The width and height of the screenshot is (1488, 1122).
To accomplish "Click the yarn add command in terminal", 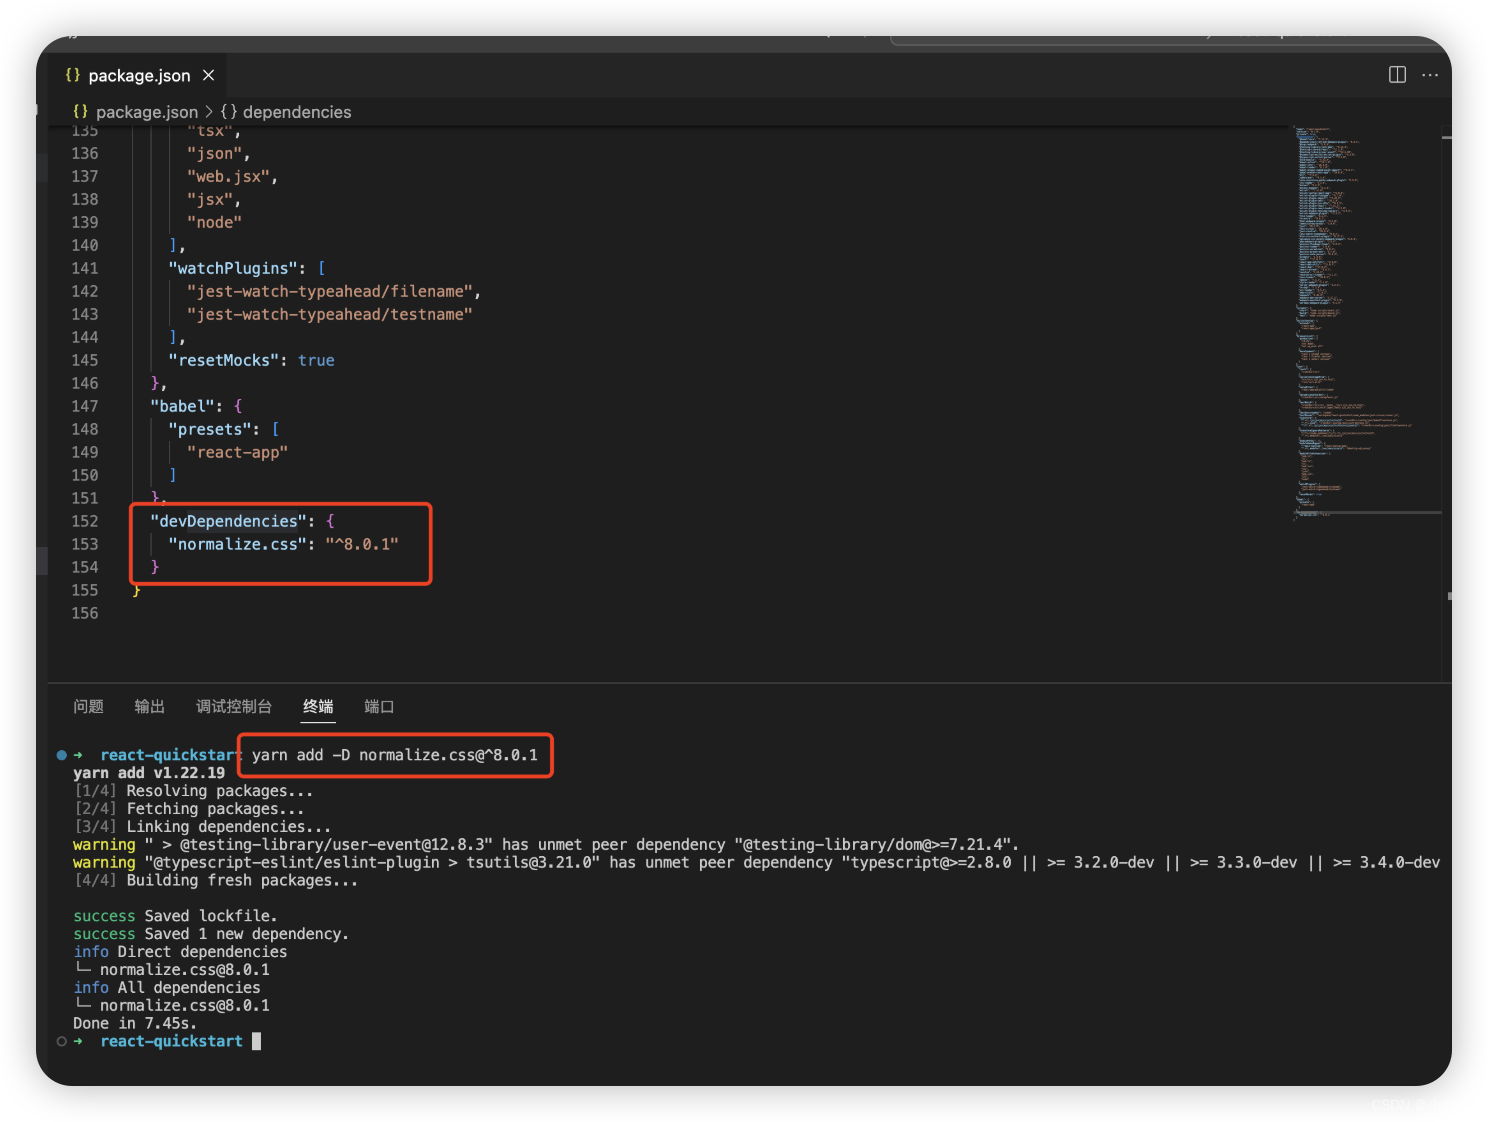I will point(395,755).
